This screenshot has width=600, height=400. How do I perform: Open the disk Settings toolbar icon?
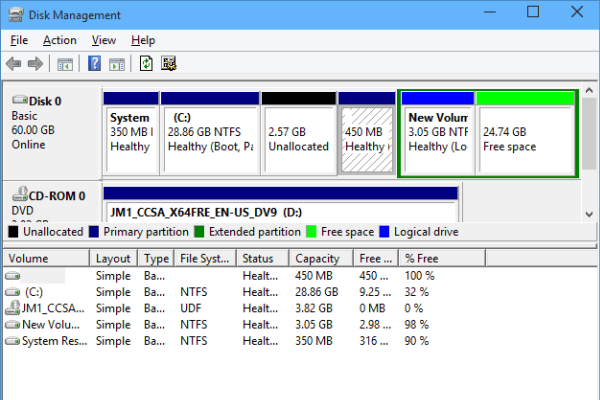coord(169,64)
